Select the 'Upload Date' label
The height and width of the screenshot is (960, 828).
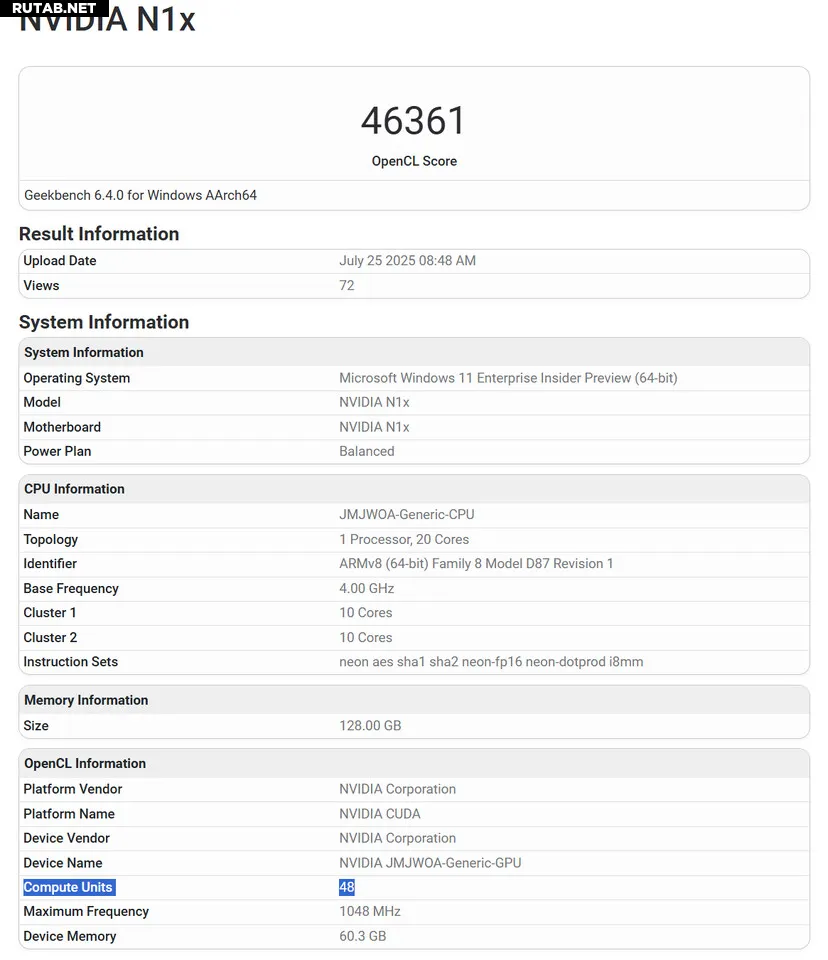point(60,261)
